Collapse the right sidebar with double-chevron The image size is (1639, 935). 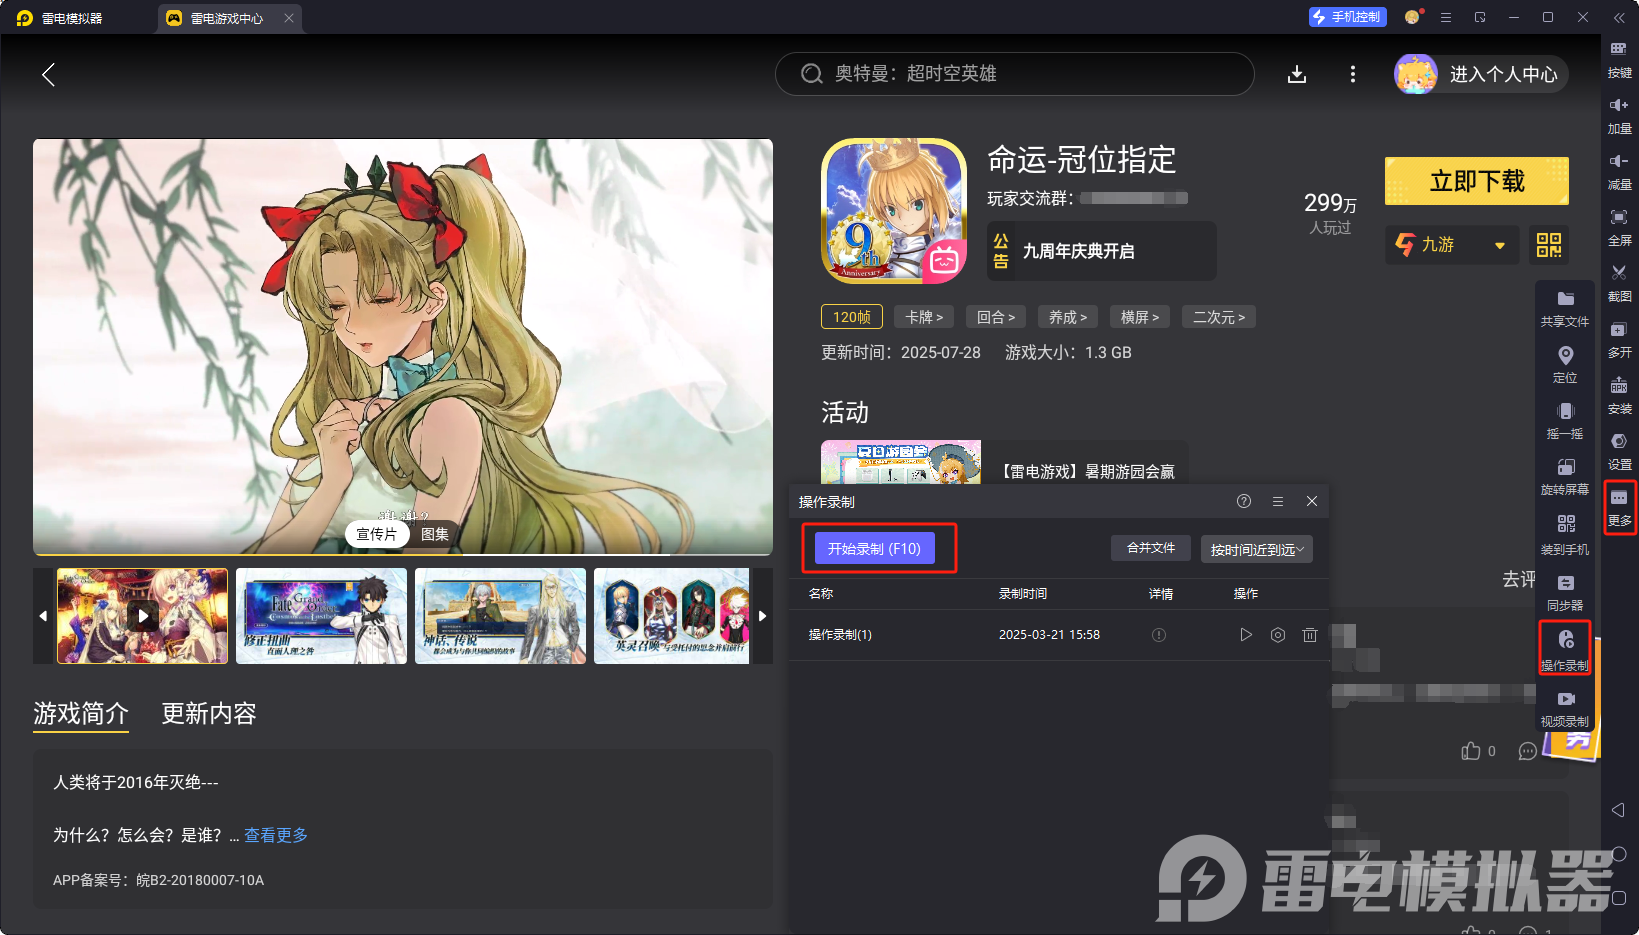tap(1619, 18)
